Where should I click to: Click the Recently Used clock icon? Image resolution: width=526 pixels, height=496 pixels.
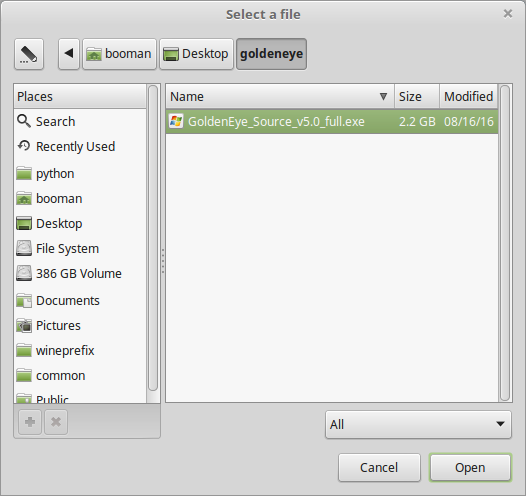24,146
